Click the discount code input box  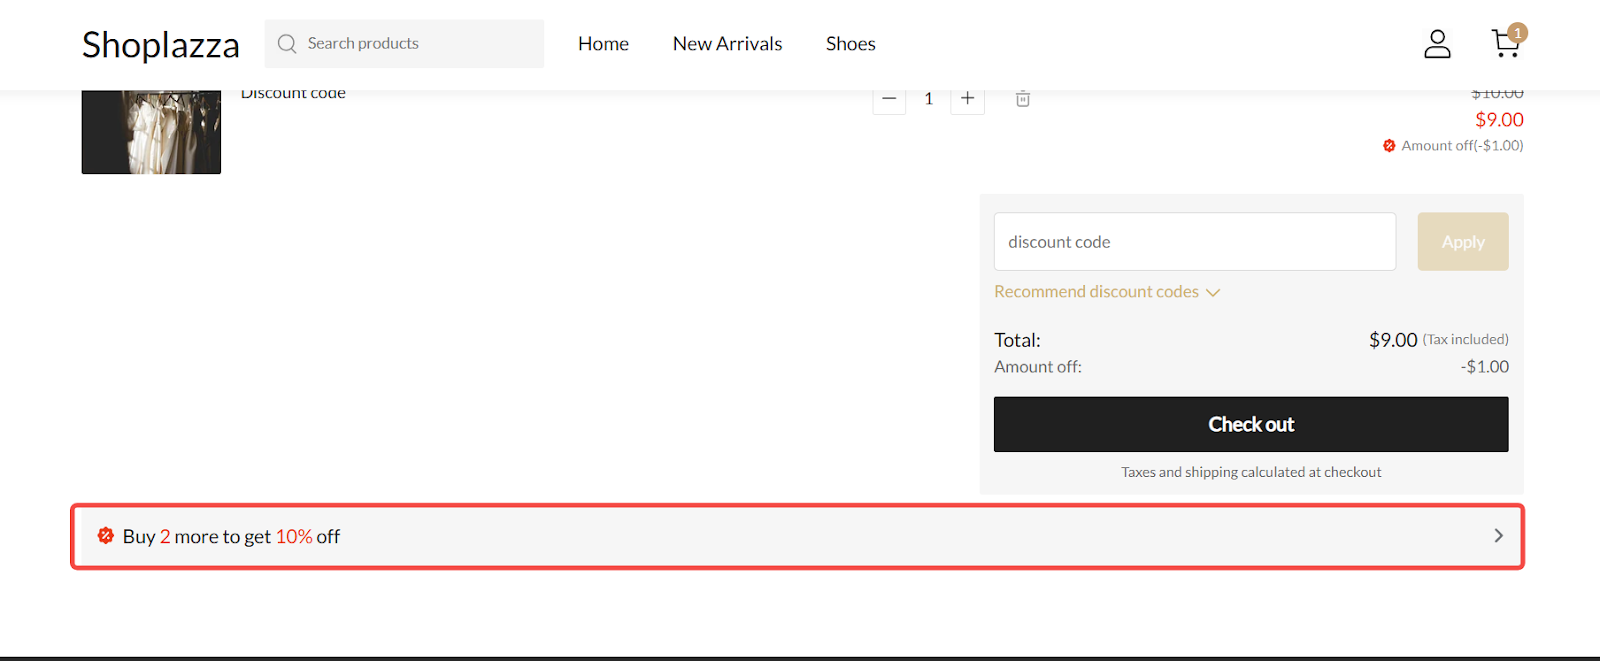pos(1194,242)
